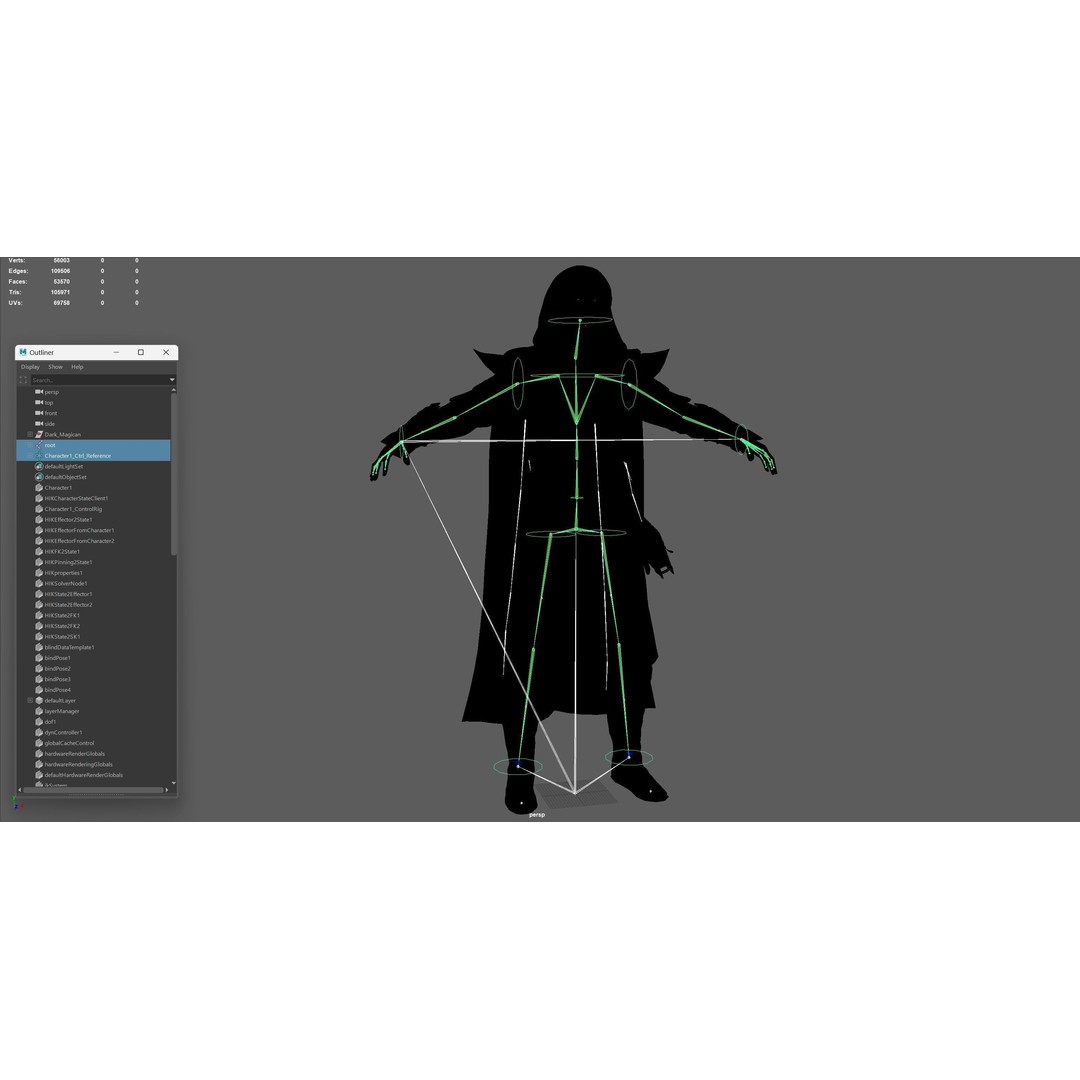This screenshot has width=1080, height=1080.
Task: Click the Character1_Ctrl_Reference locator icon
Action: click(39, 456)
